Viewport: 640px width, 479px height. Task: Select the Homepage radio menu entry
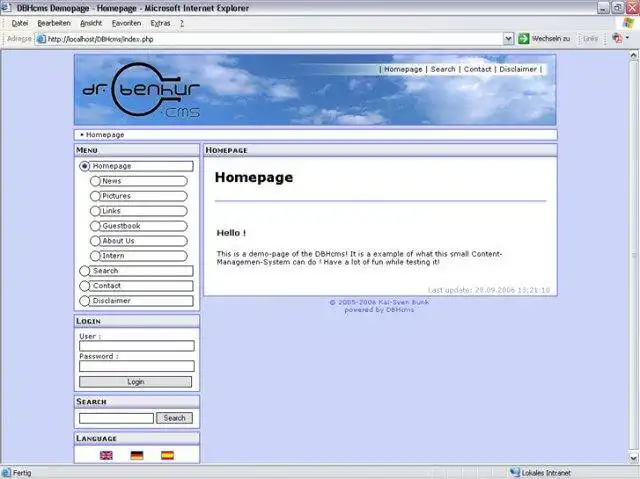pos(136,166)
